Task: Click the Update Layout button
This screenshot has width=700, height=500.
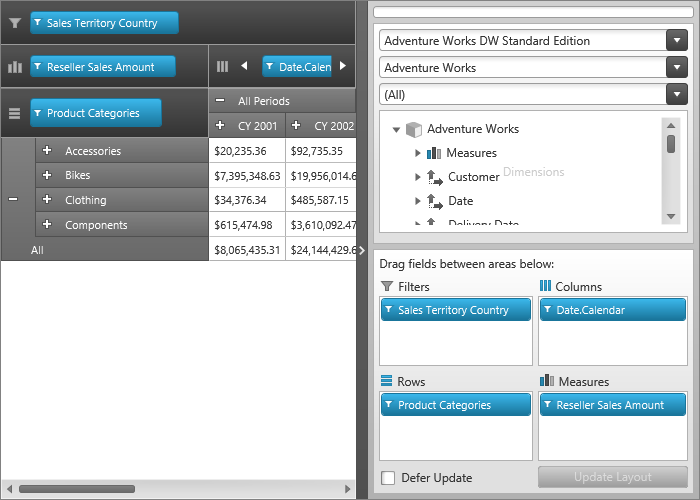Action: click(x=612, y=477)
